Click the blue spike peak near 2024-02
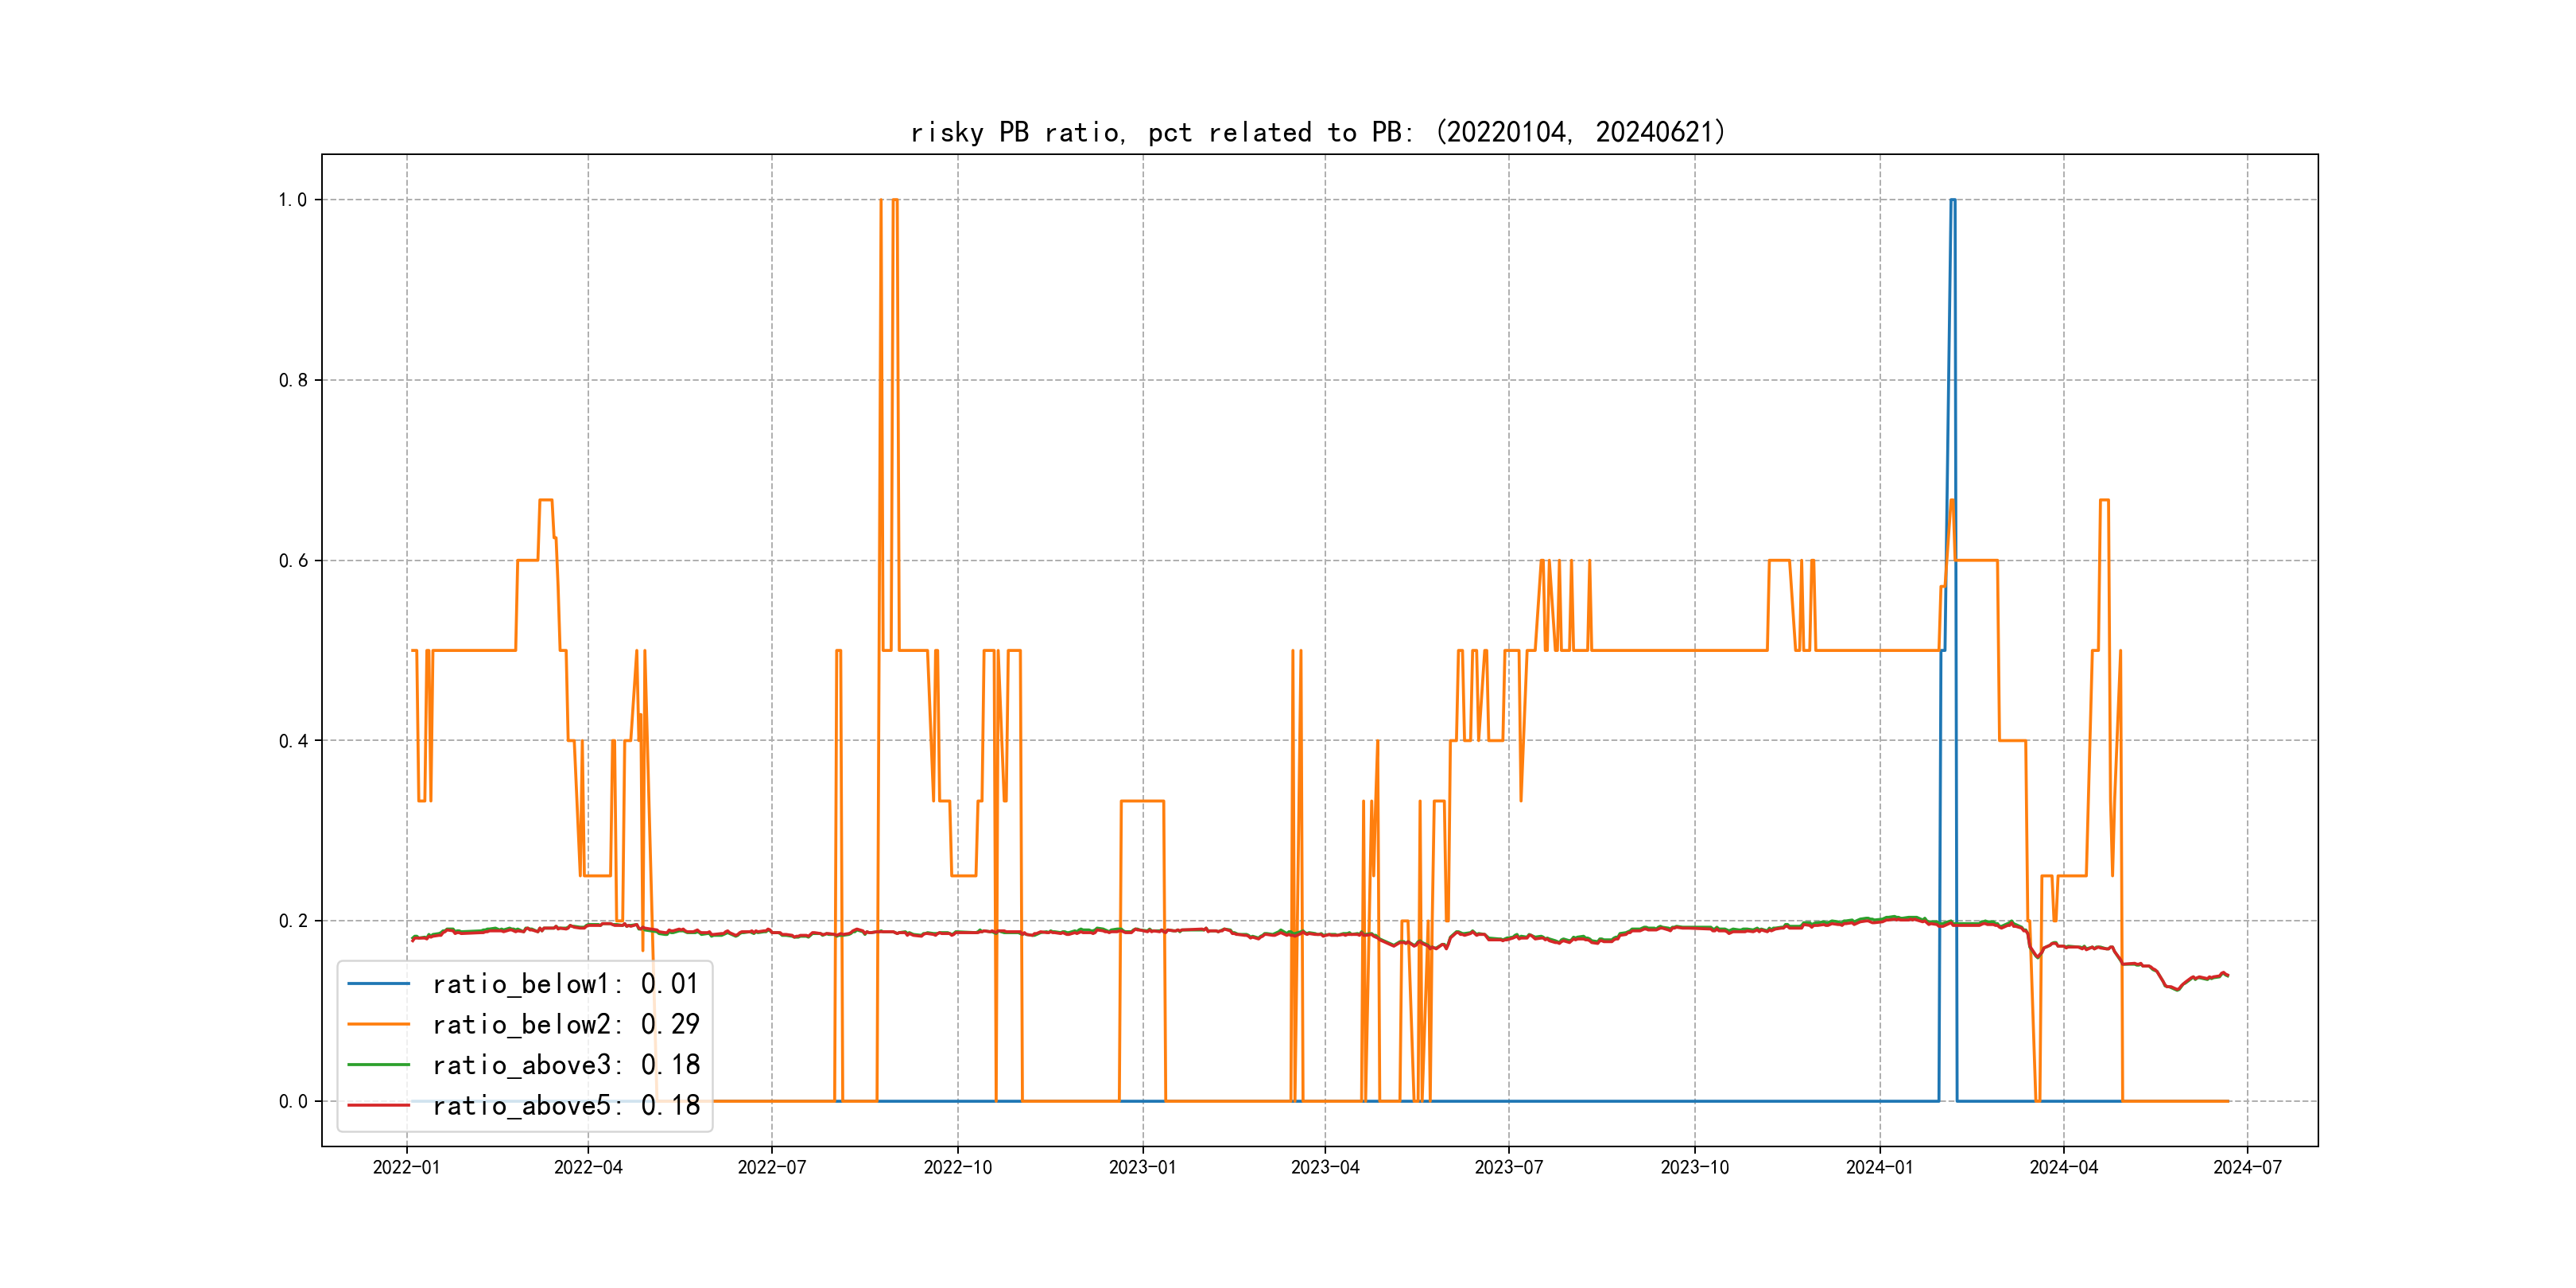This screenshot has height=1288, width=2576. 1952,200
